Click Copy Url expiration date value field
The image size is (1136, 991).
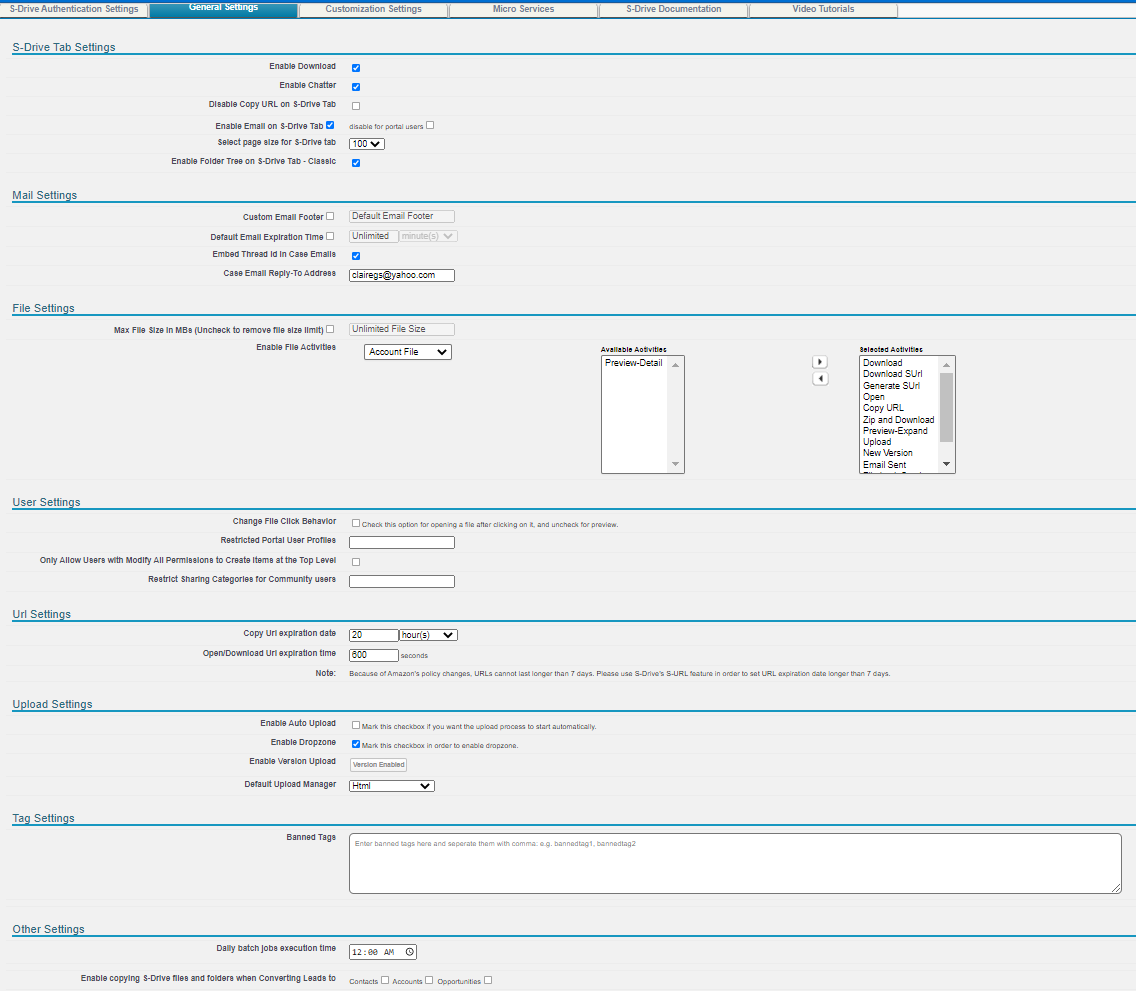[374, 635]
